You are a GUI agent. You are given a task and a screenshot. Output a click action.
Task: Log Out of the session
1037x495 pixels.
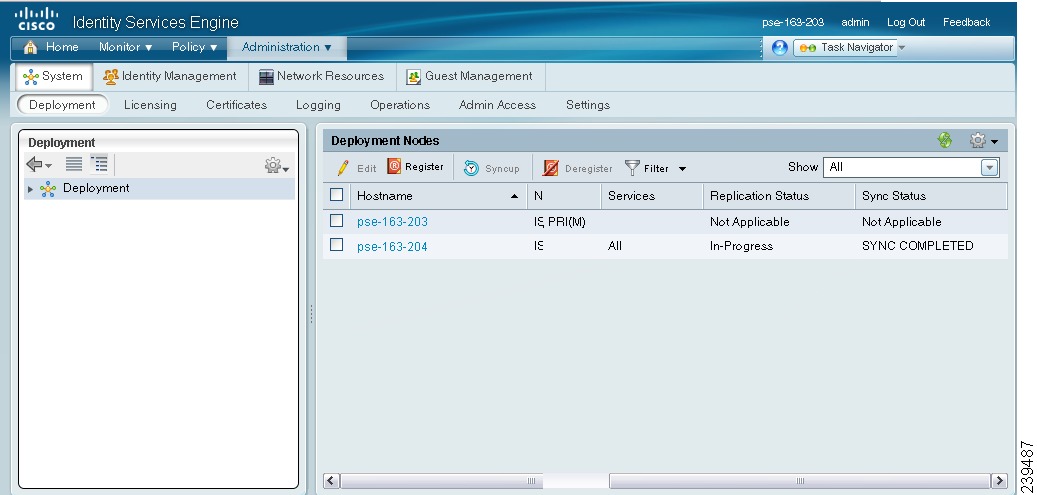click(x=905, y=22)
